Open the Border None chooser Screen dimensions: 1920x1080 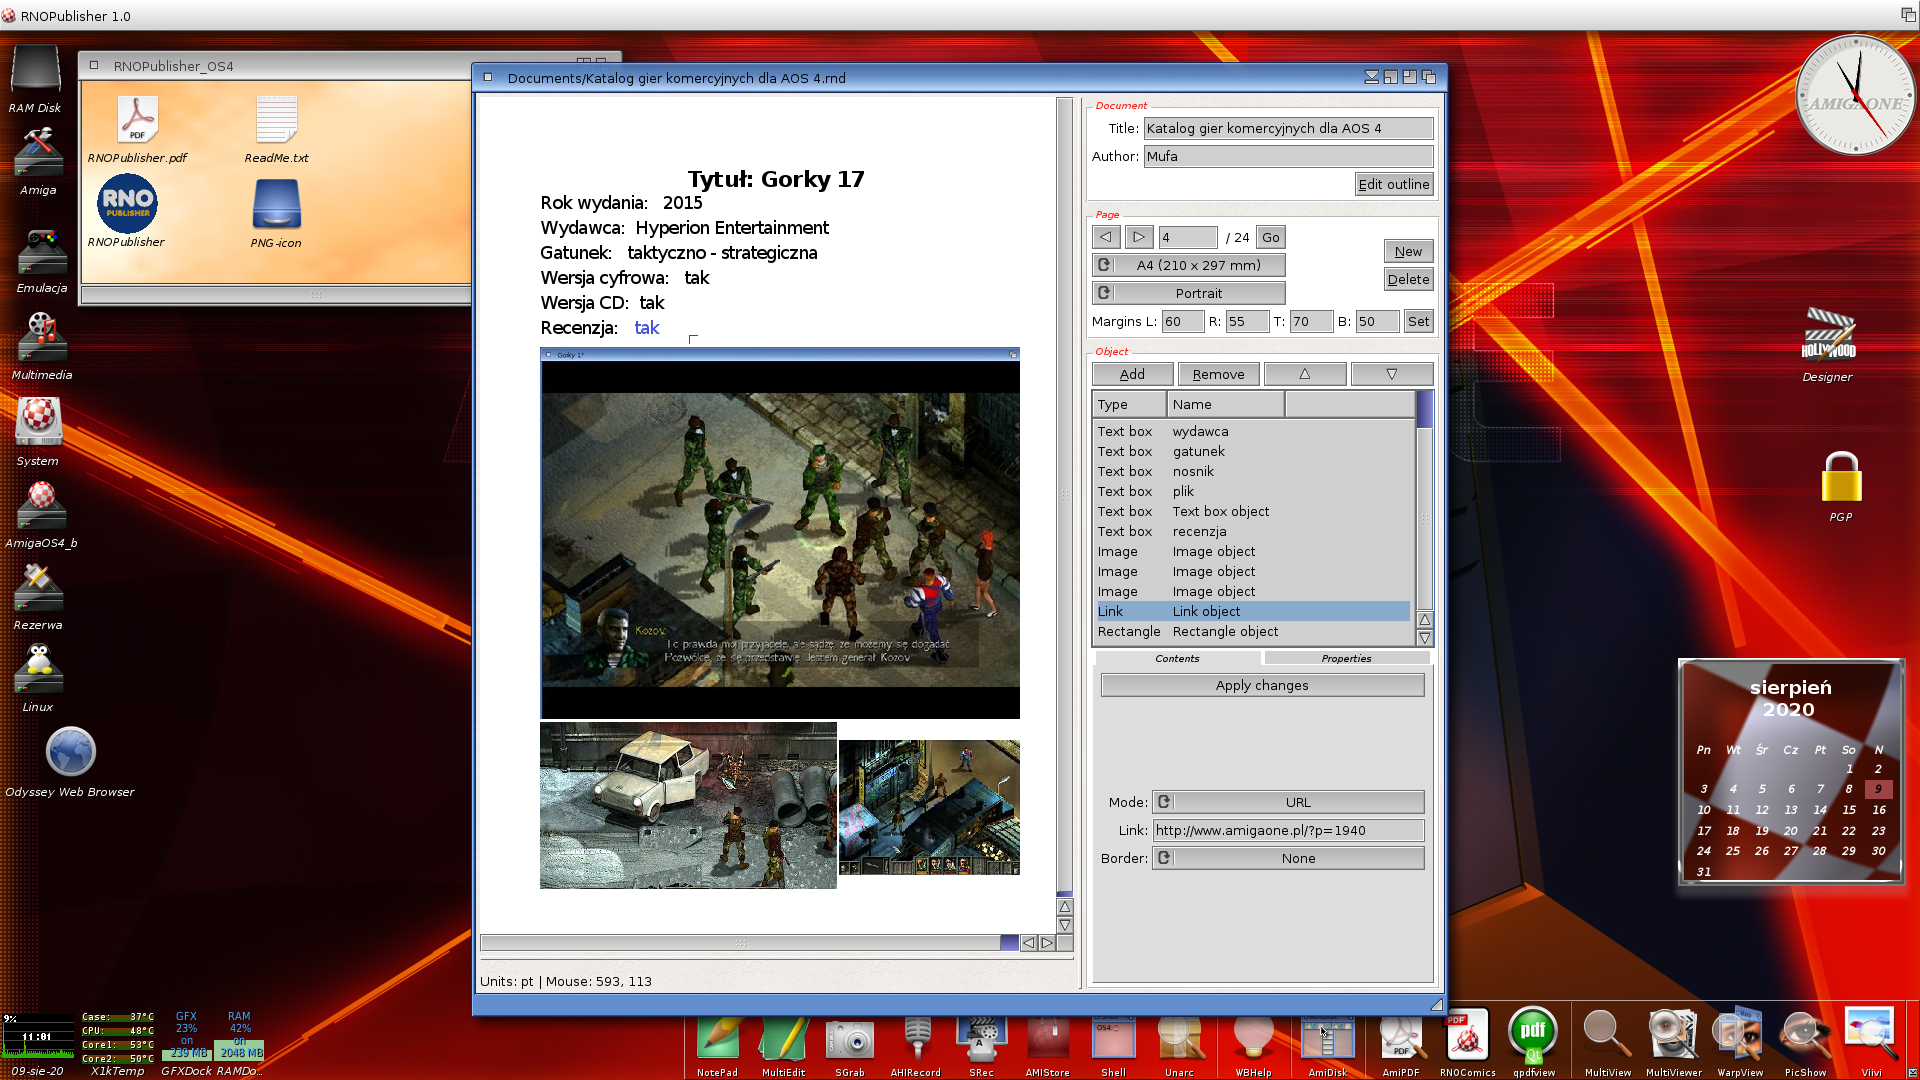tap(1288, 858)
